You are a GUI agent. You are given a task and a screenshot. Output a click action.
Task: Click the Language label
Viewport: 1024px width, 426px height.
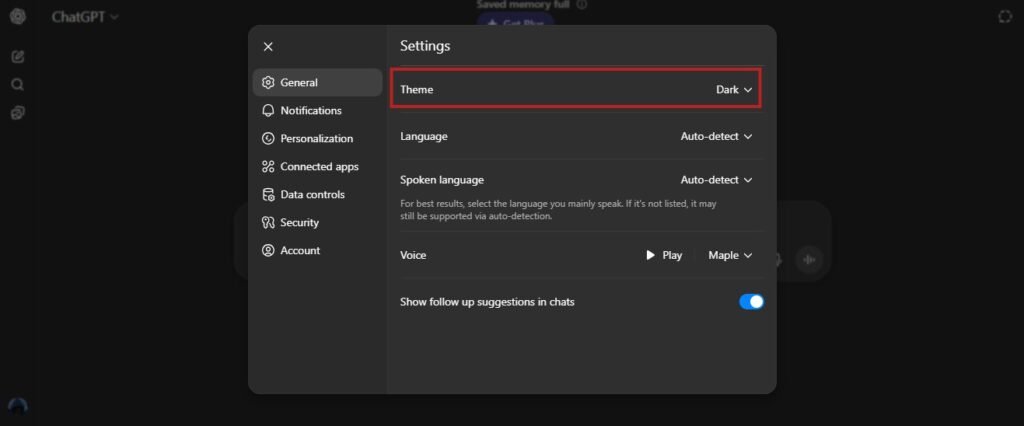pos(424,137)
